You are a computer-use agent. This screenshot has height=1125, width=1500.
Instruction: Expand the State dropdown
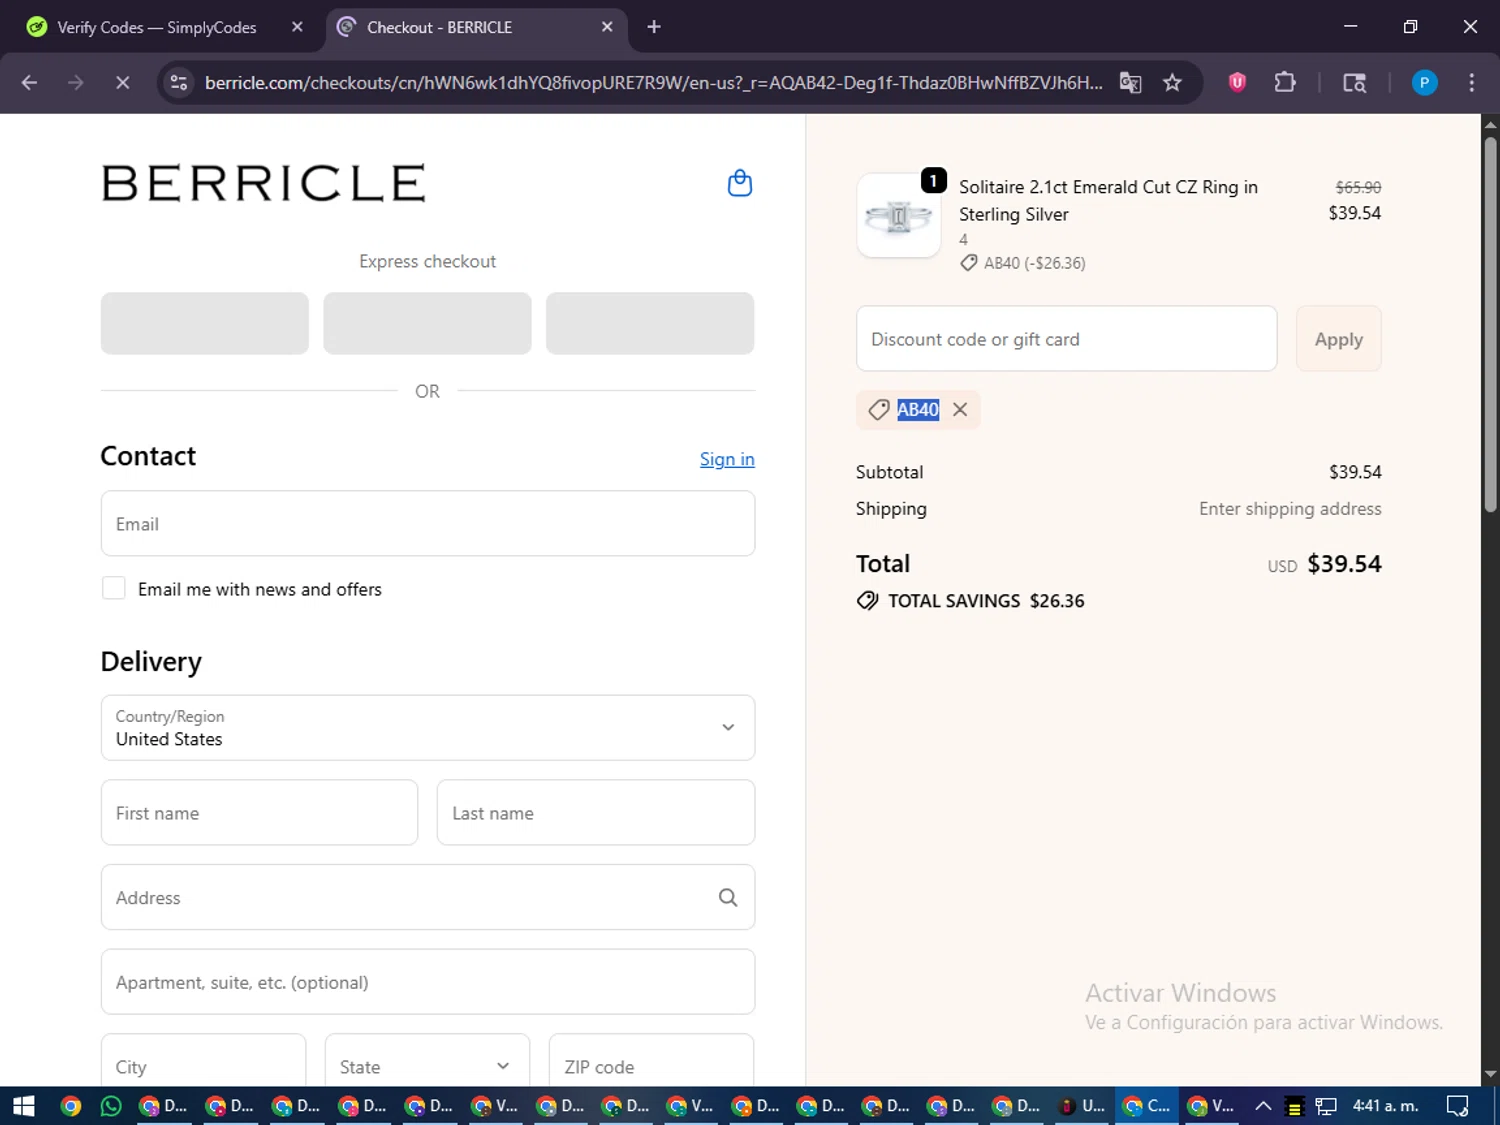[x=427, y=1060]
